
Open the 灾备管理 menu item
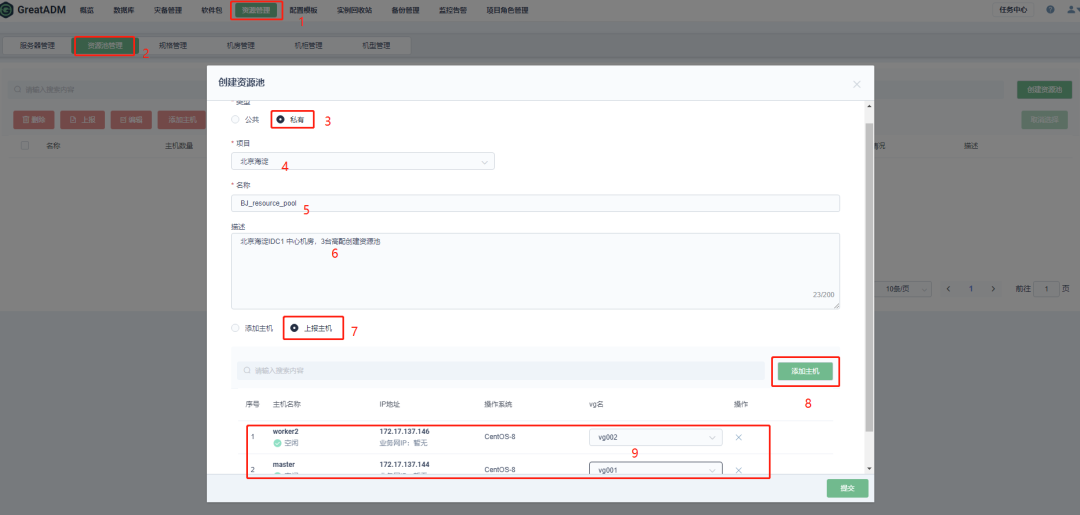(167, 10)
